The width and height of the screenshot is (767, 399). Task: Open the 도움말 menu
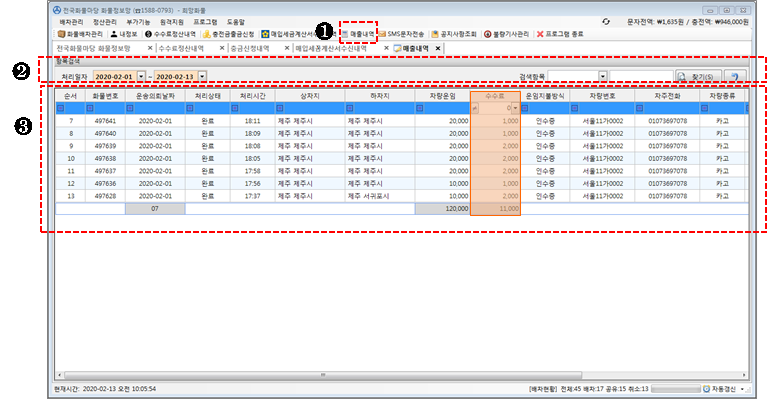click(x=235, y=22)
